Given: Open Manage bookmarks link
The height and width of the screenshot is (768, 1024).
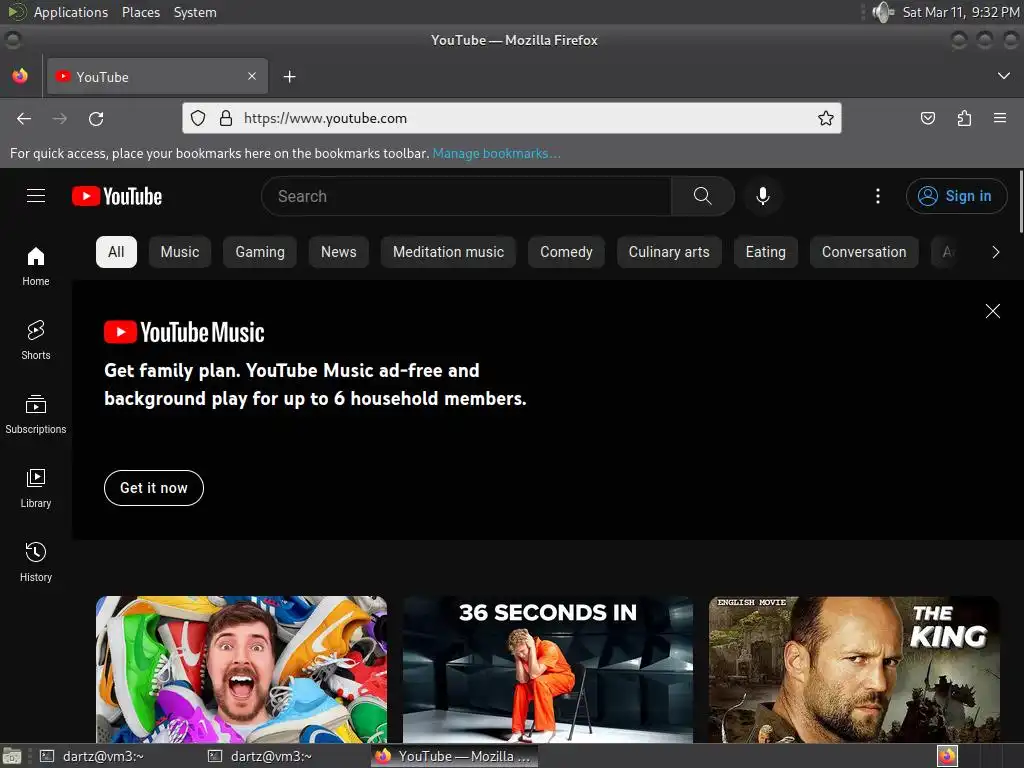Looking at the screenshot, I should point(496,153).
